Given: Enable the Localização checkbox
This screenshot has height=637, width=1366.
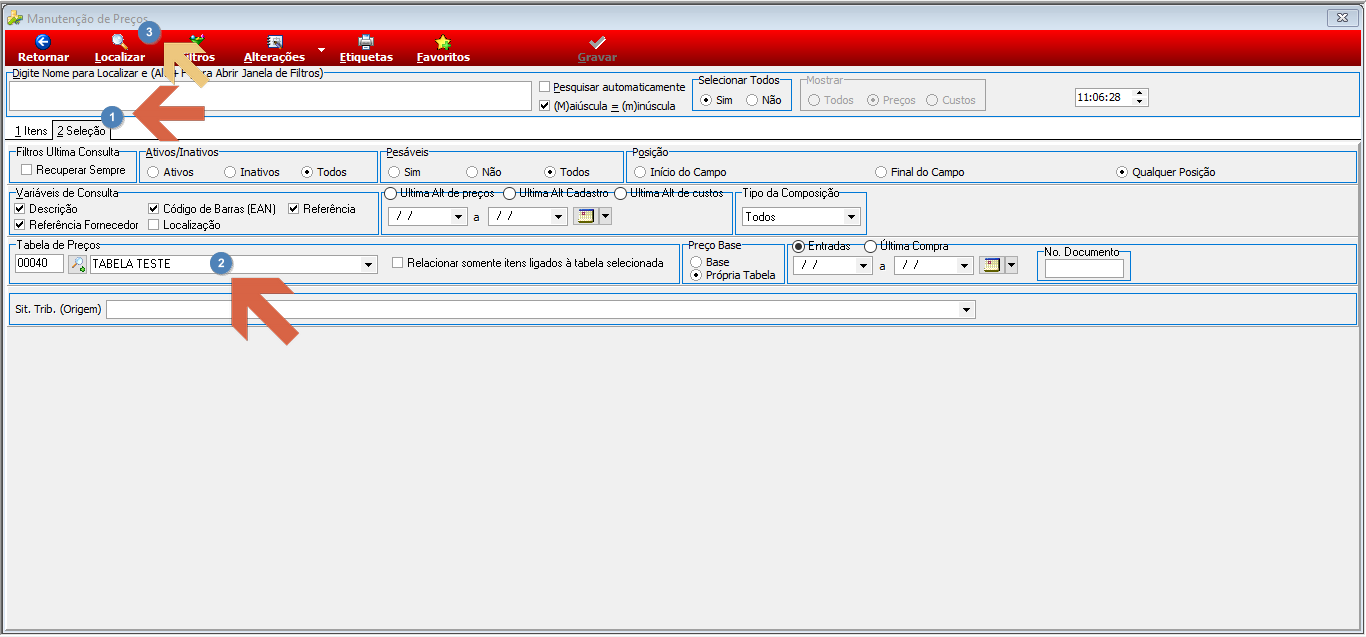Looking at the screenshot, I should click(x=154, y=225).
